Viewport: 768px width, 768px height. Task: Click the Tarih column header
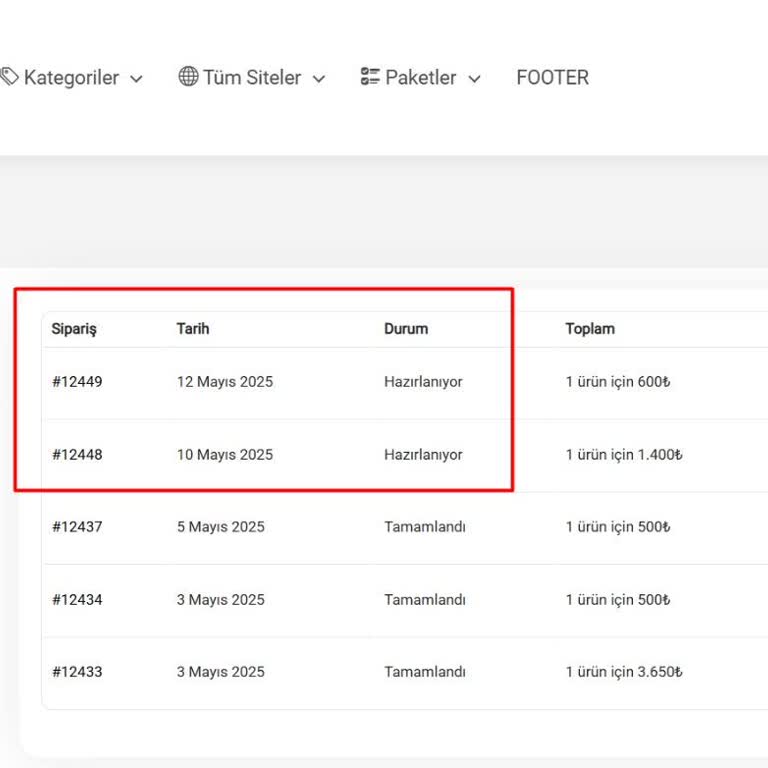[x=193, y=329]
